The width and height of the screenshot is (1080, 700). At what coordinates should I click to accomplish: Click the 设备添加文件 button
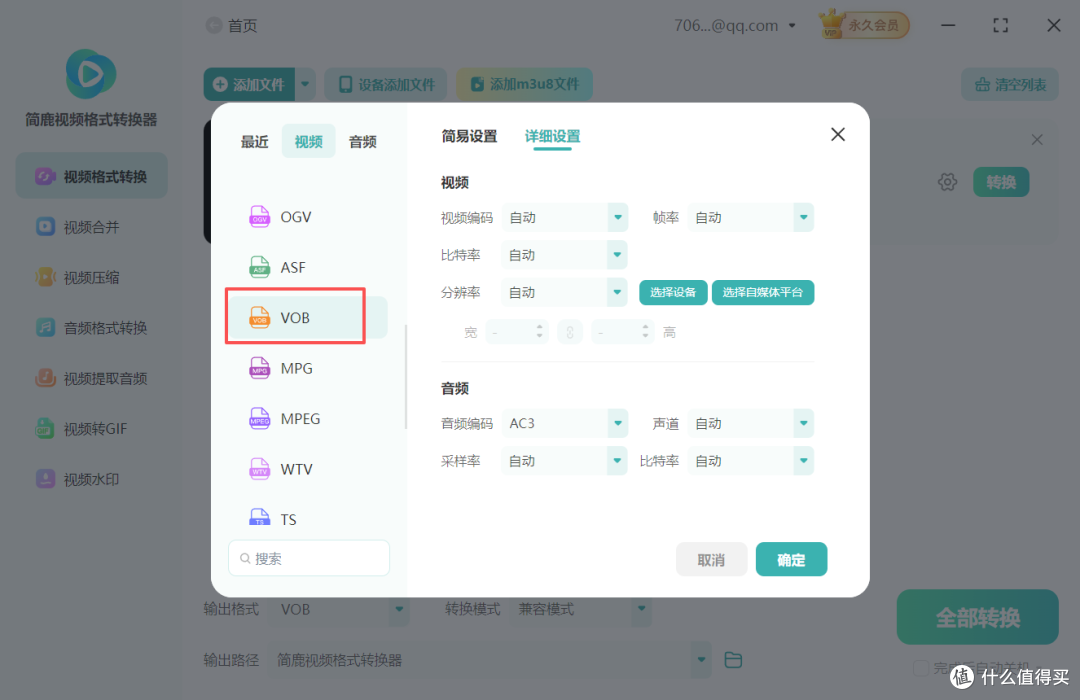(x=386, y=85)
